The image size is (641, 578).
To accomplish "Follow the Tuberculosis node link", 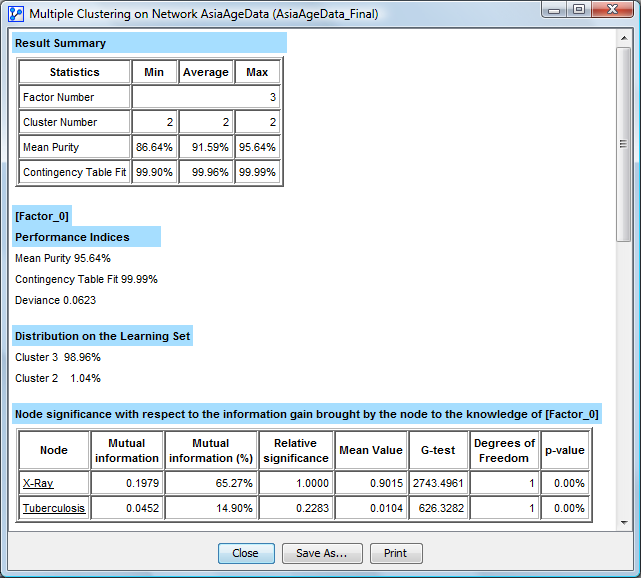I will point(54,508).
